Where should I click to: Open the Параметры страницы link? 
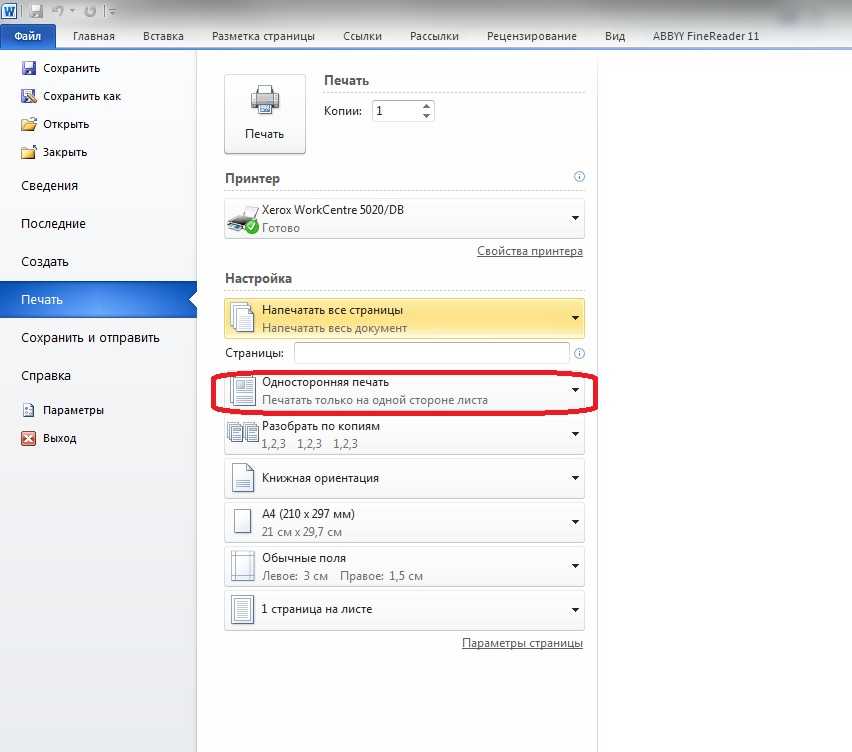tap(522, 643)
